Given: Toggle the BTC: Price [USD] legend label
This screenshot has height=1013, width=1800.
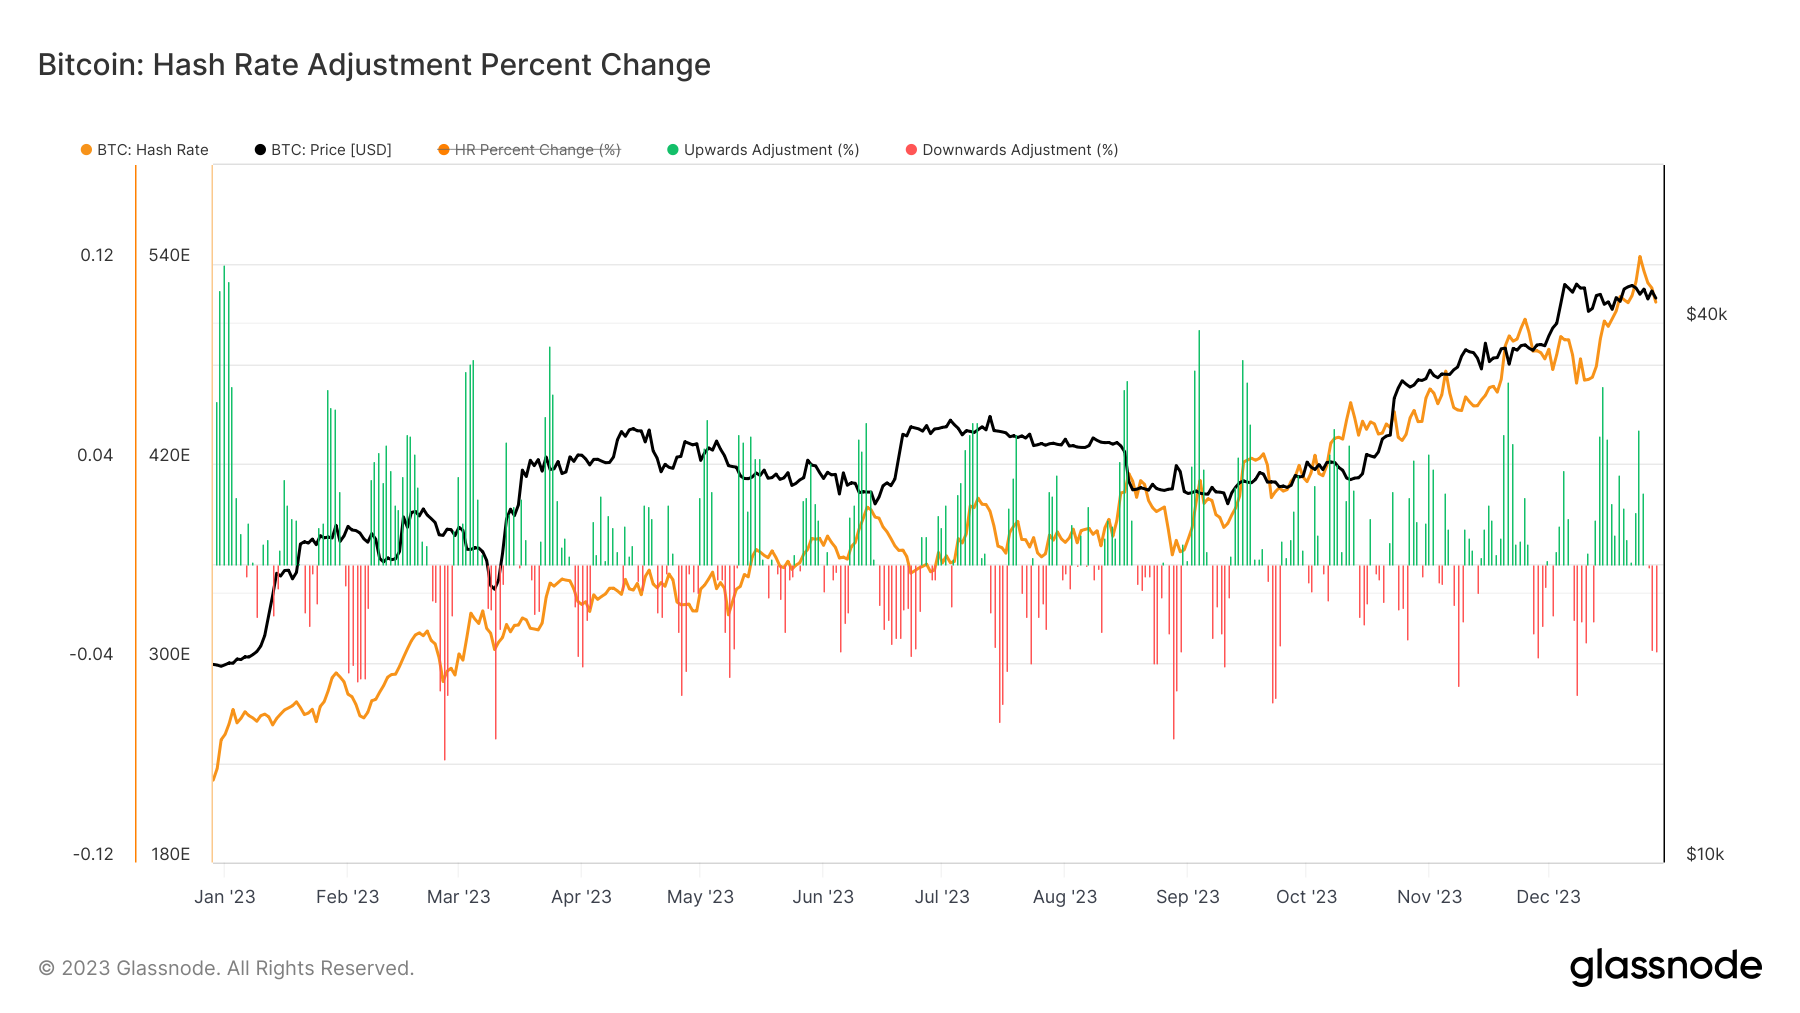Looking at the screenshot, I should pos(331,150).
